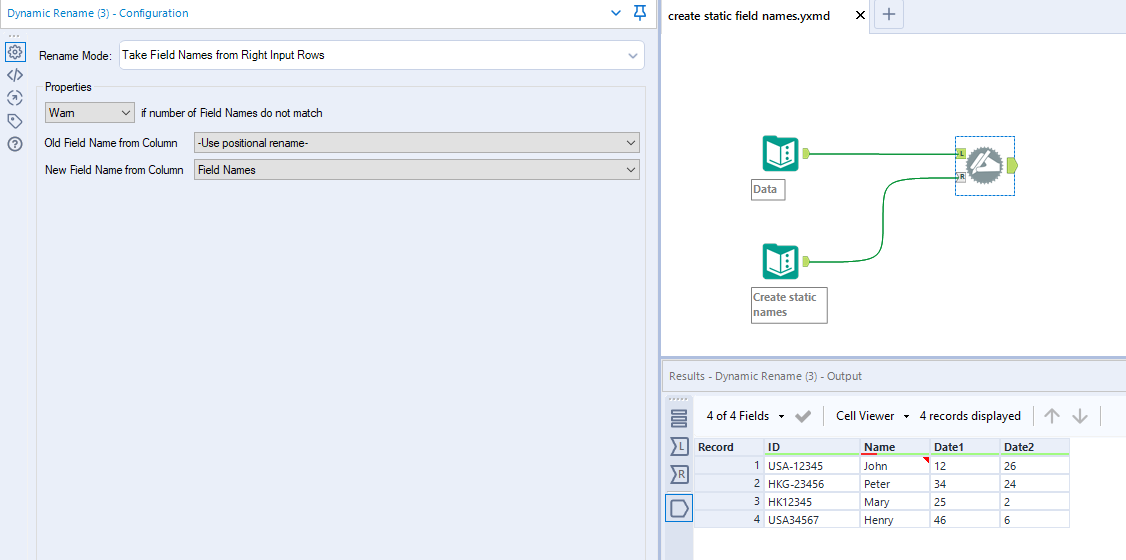
Task: Open the Navigation icon in configuration sidebar
Action: coord(15,98)
